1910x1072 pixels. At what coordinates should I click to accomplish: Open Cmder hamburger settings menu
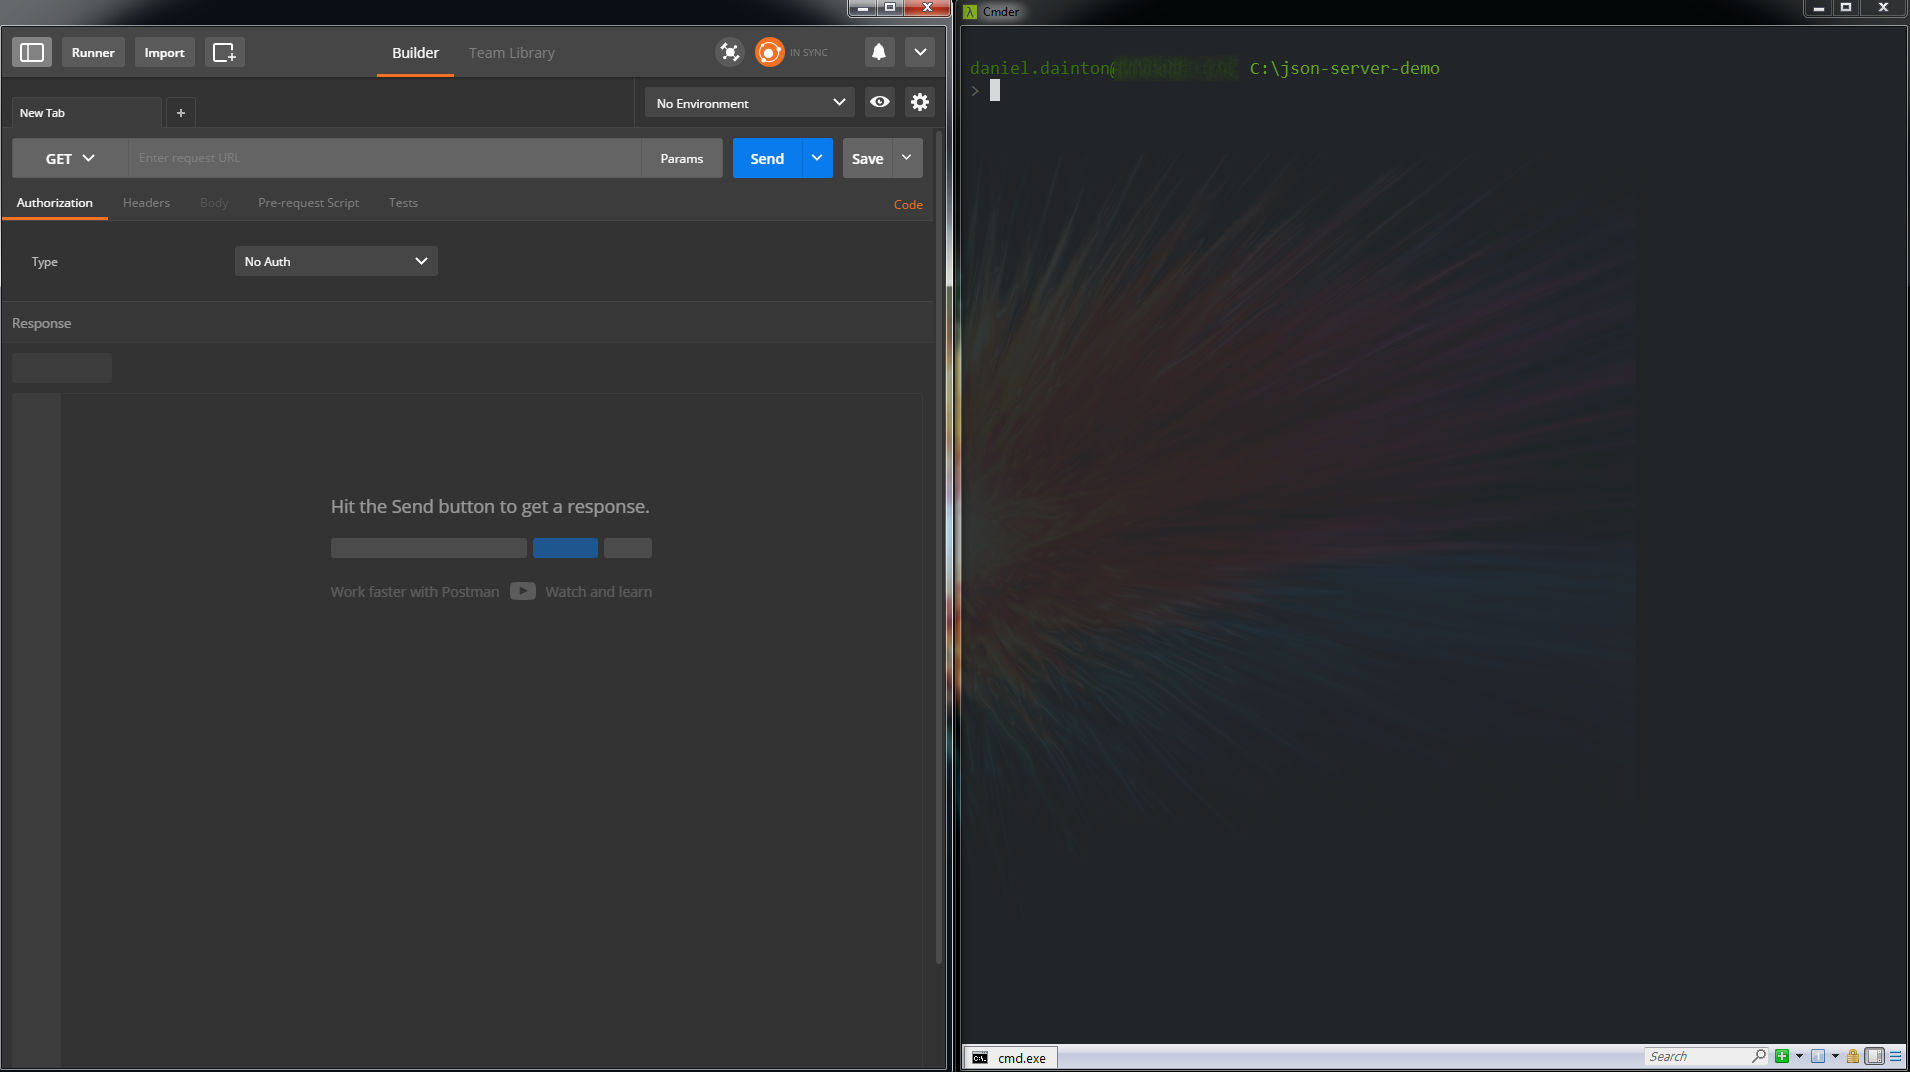tap(1896, 1056)
